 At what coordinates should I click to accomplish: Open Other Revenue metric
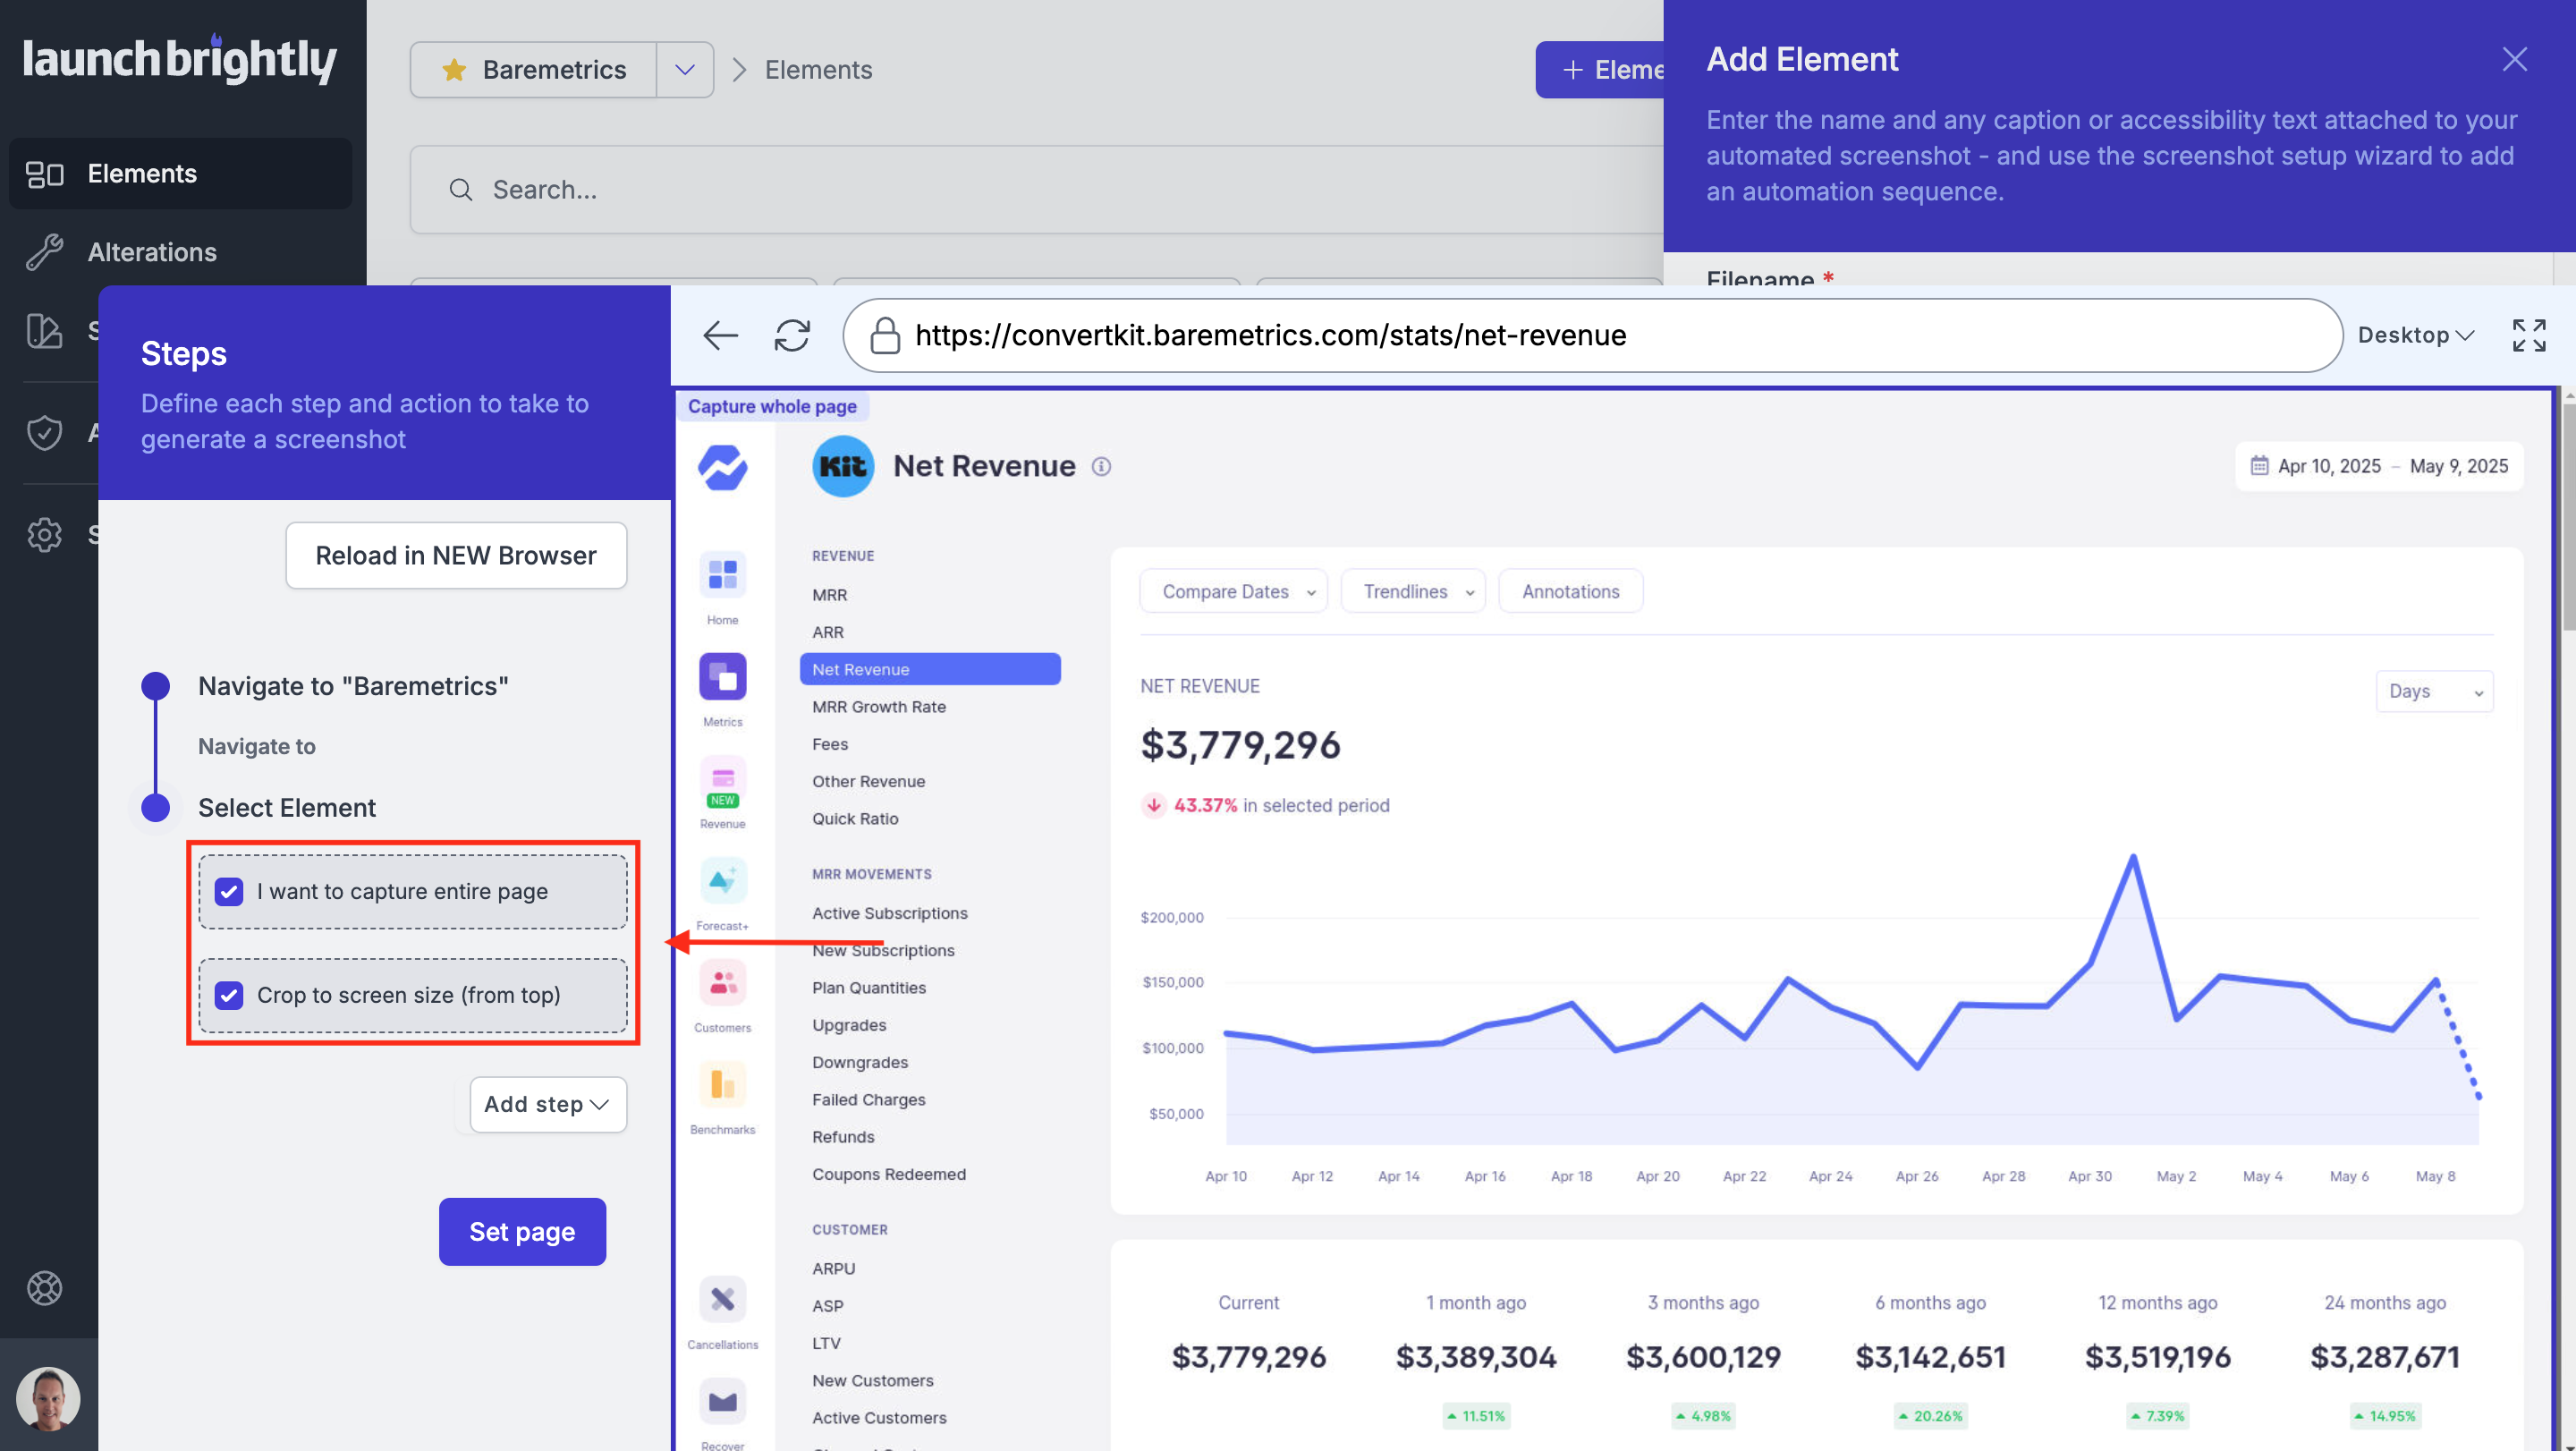click(868, 782)
